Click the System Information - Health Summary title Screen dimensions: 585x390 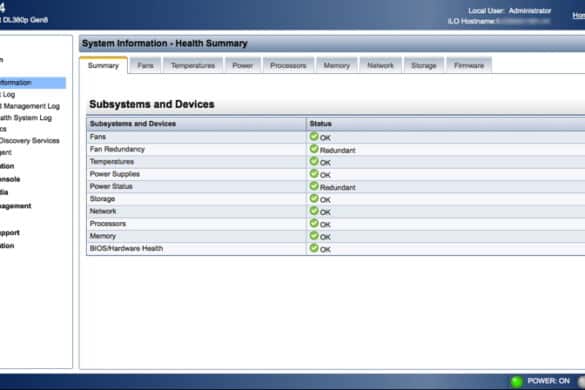click(165, 43)
